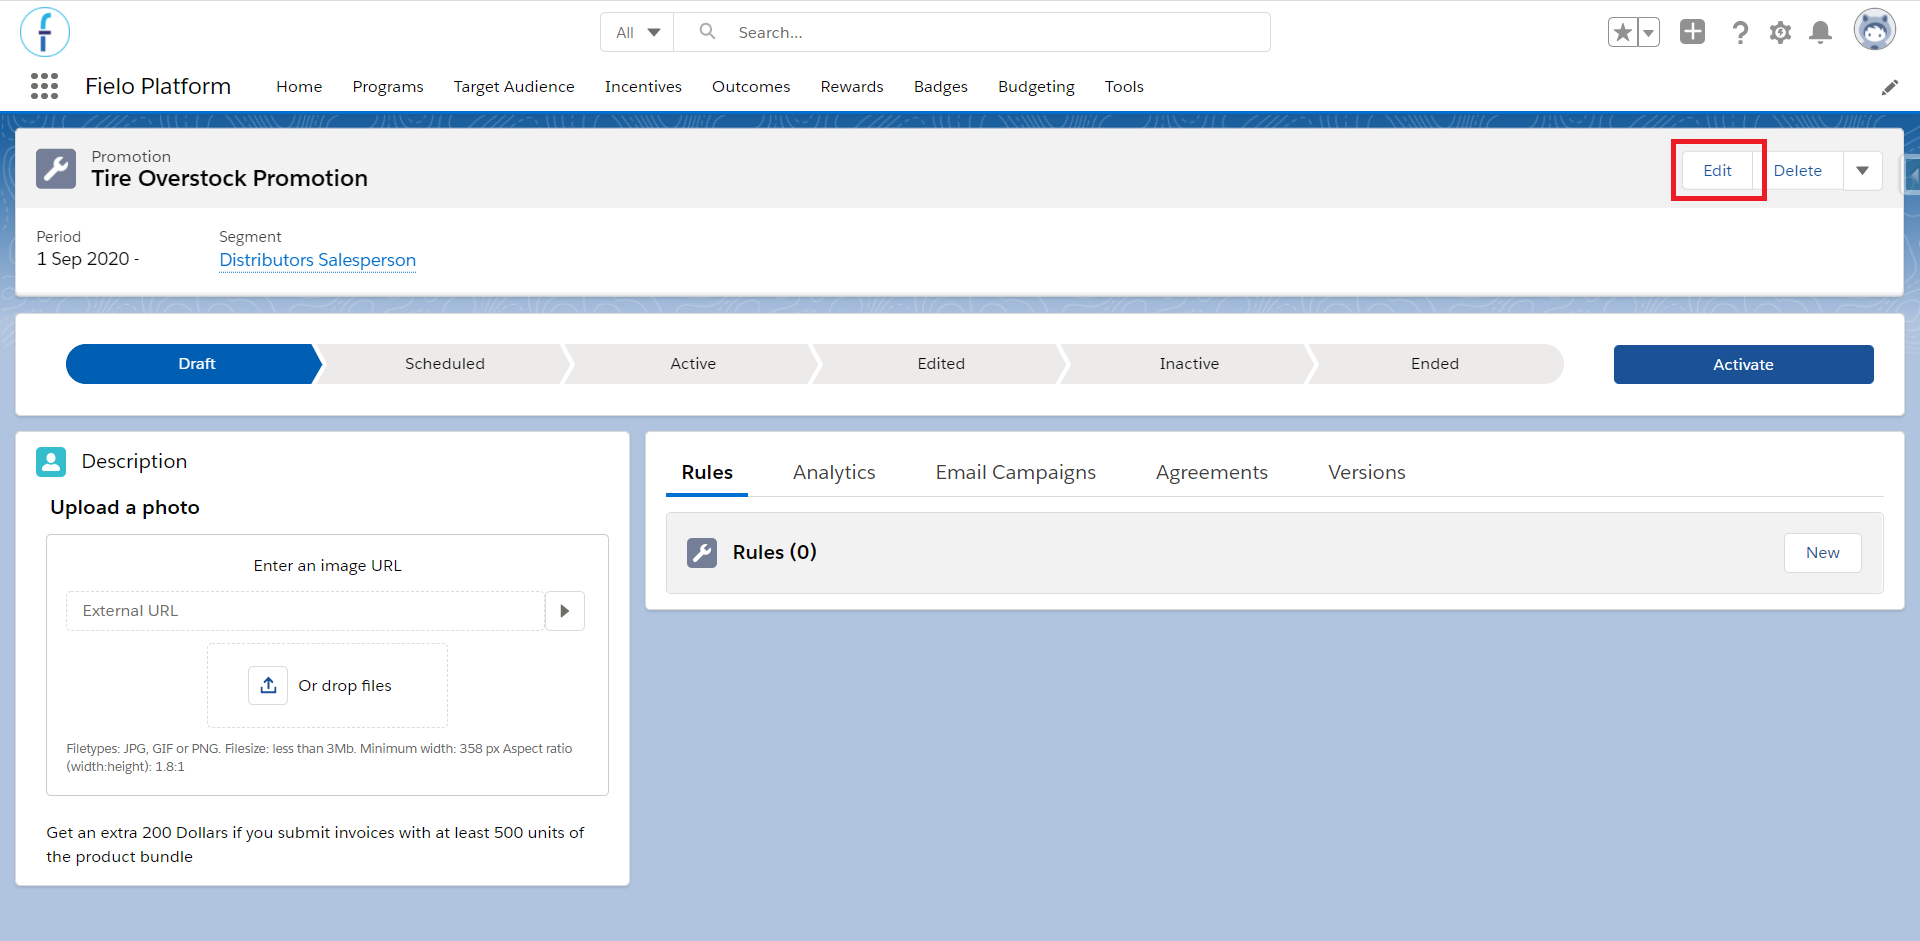
Task: Open the Distributors Salesperson segment link
Action: tap(318, 260)
